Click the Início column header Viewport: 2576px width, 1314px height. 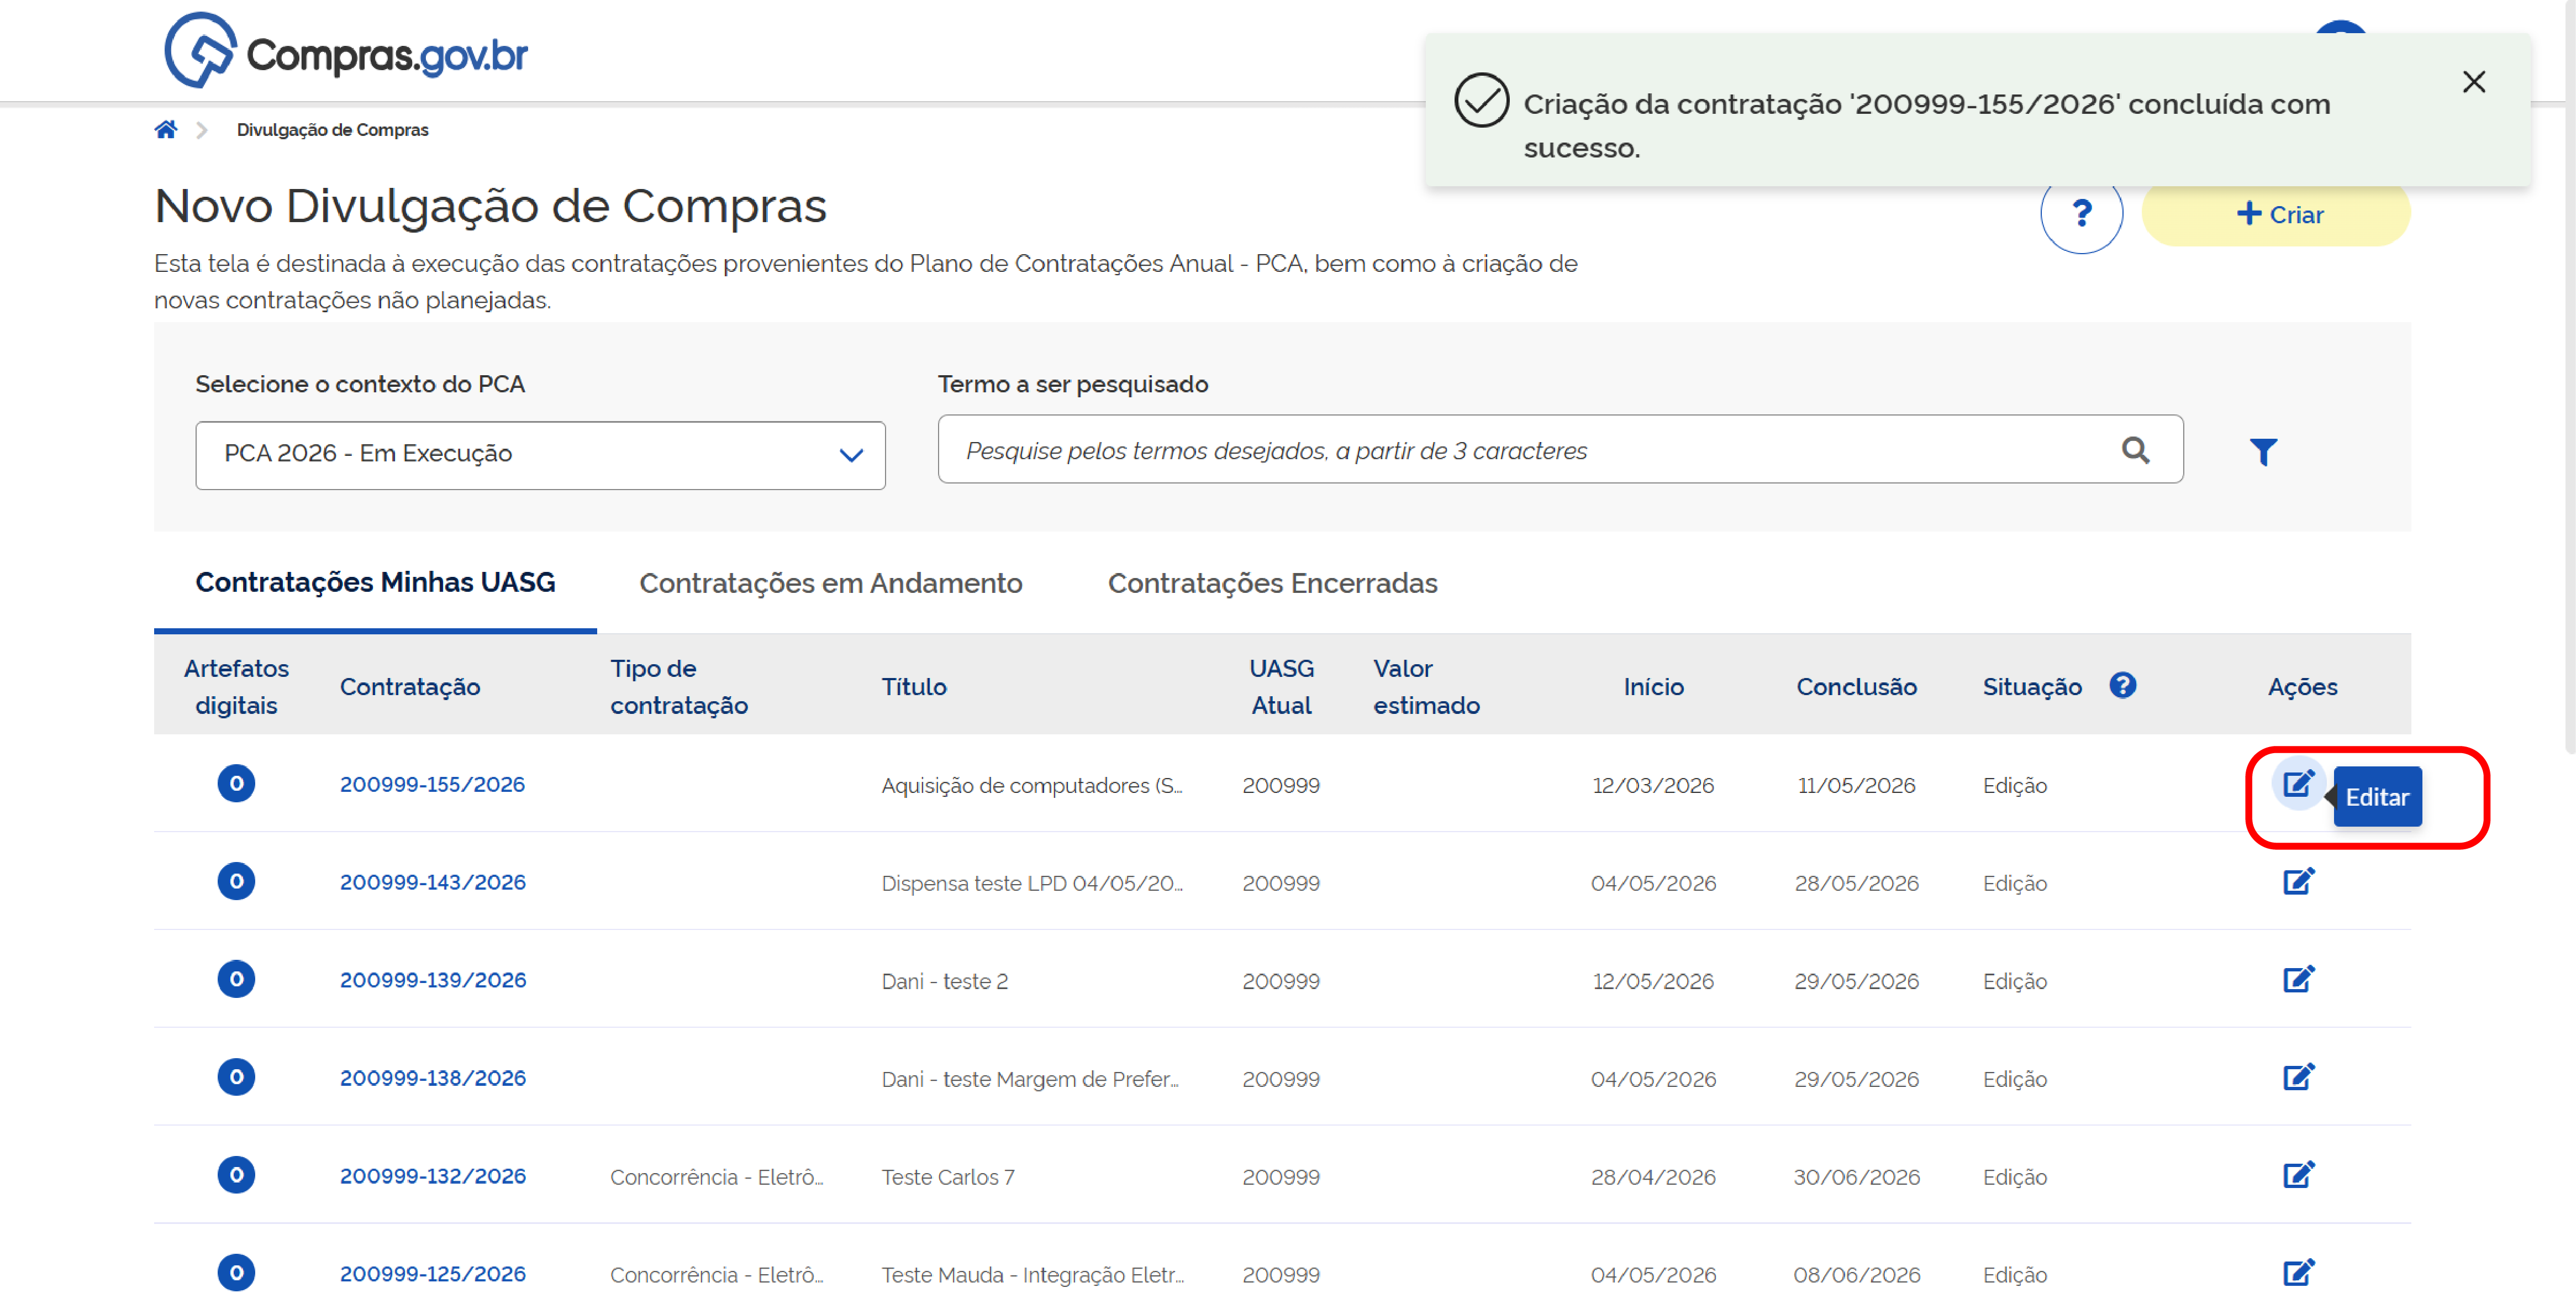(1653, 687)
